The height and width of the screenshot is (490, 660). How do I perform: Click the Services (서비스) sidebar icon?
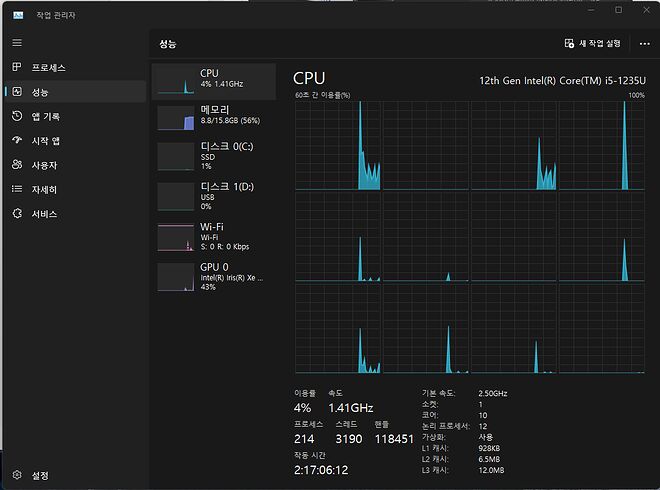click(17, 213)
